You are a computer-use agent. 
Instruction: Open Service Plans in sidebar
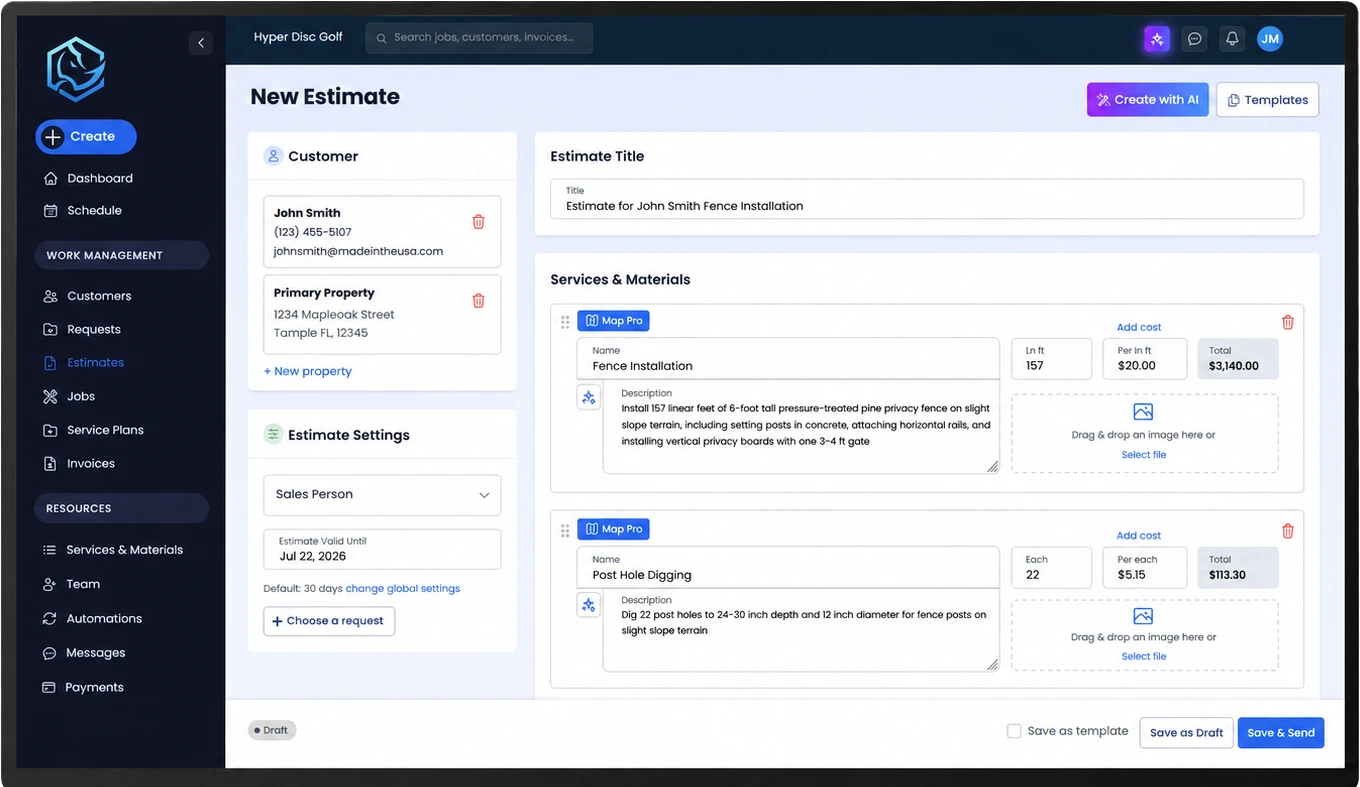point(105,430)
